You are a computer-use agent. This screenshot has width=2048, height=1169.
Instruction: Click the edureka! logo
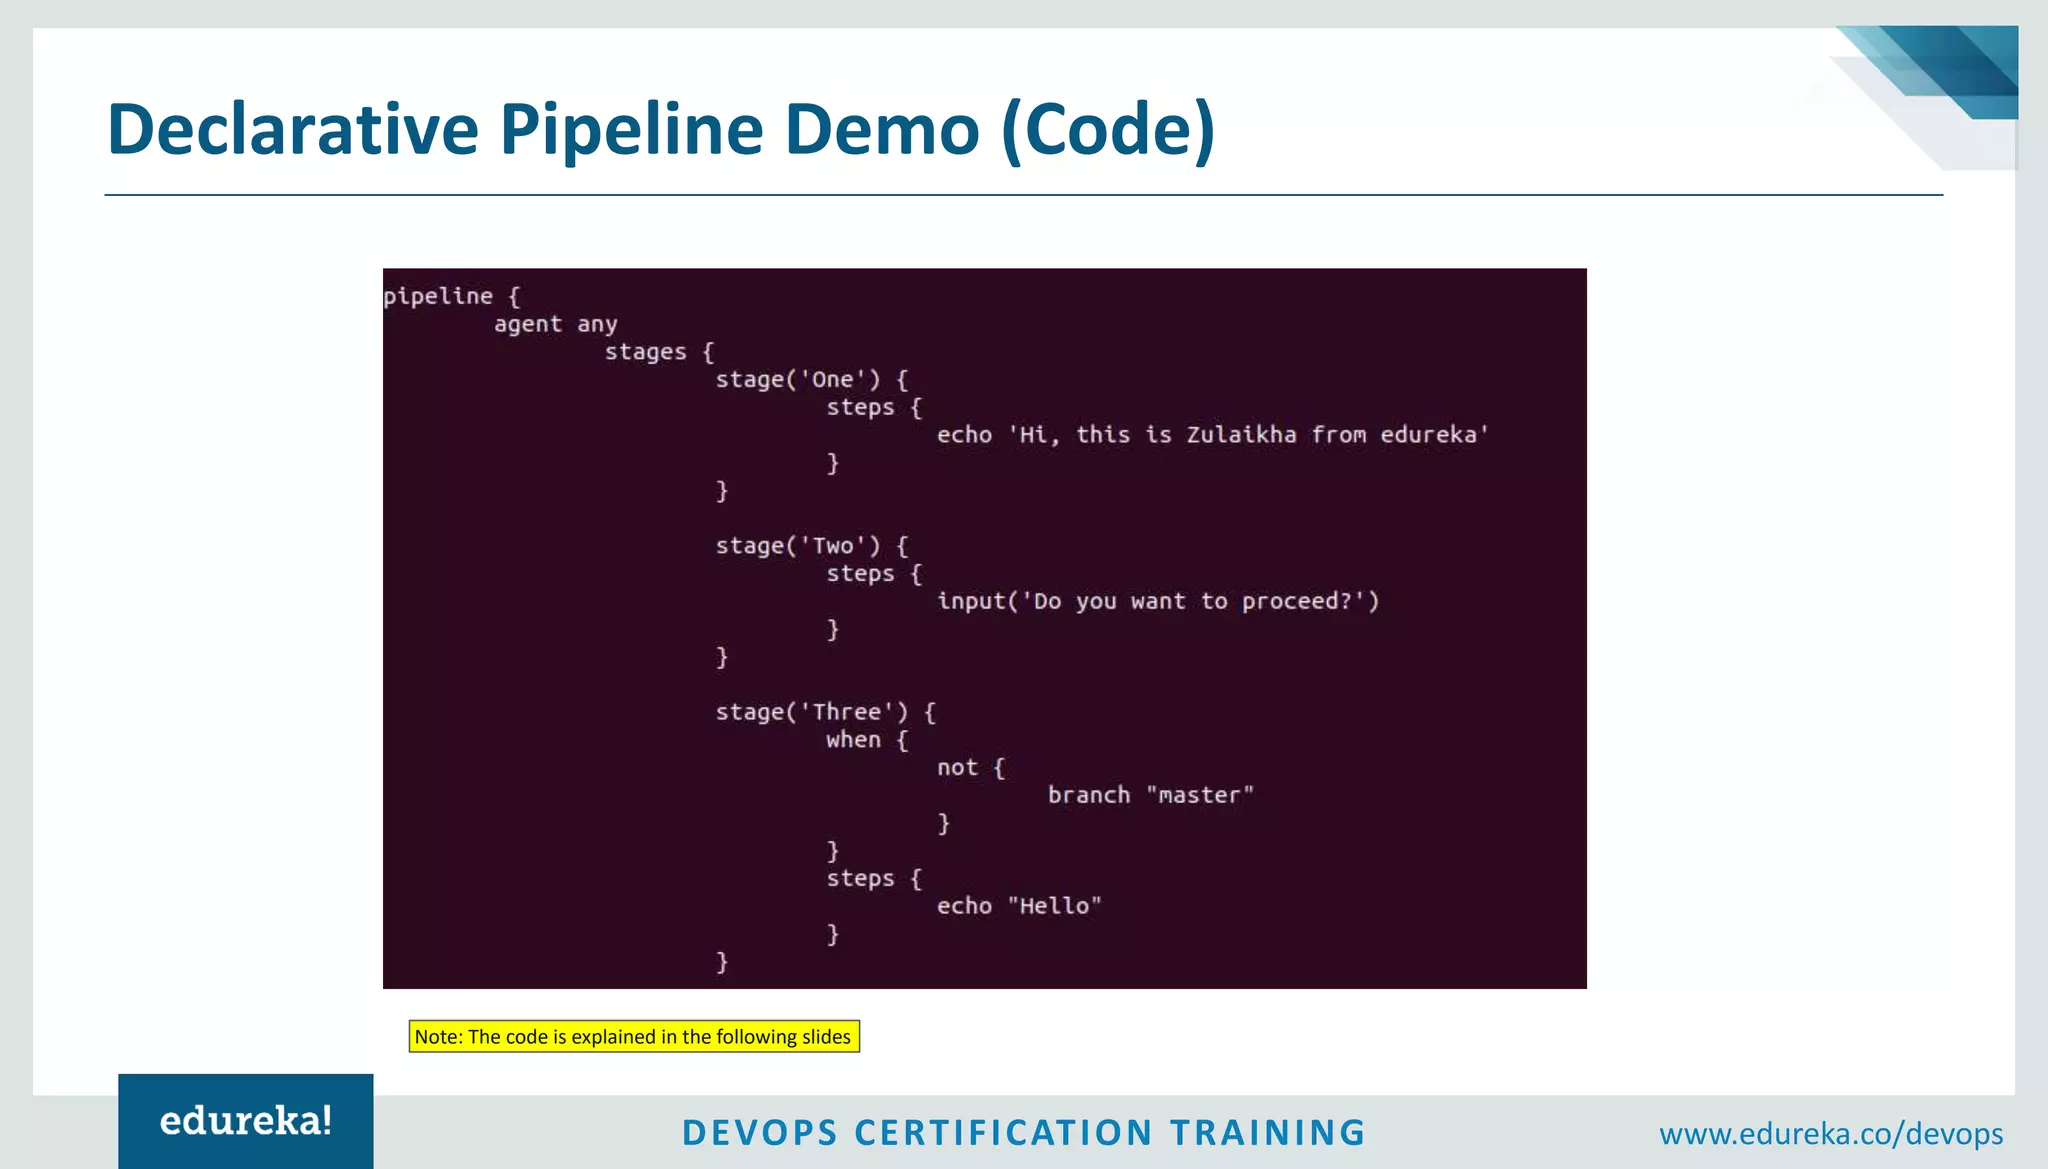[x=246, y=1121]
